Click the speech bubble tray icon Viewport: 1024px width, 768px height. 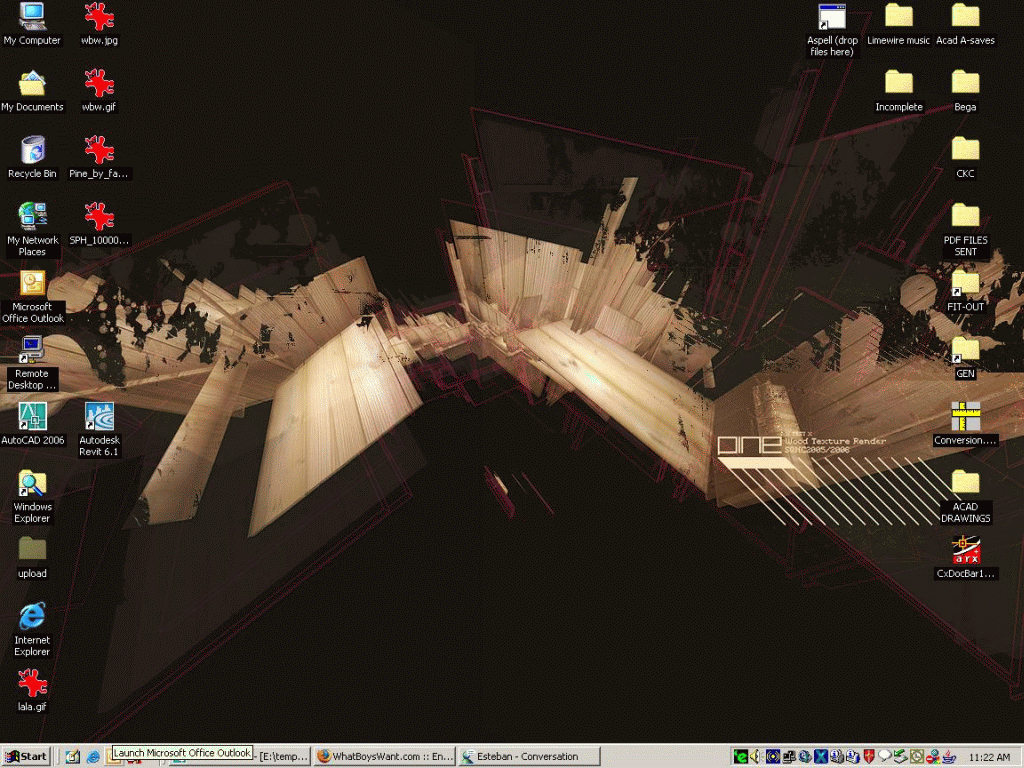click(x=884, y=756)
